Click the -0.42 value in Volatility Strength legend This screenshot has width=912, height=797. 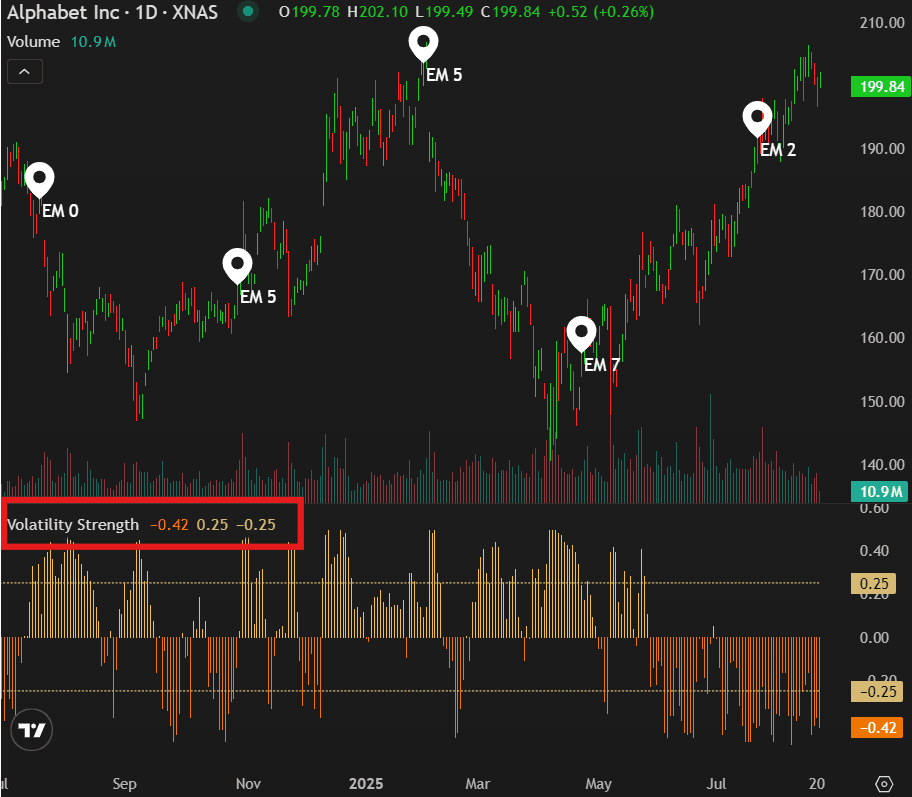tap(169, 525)
